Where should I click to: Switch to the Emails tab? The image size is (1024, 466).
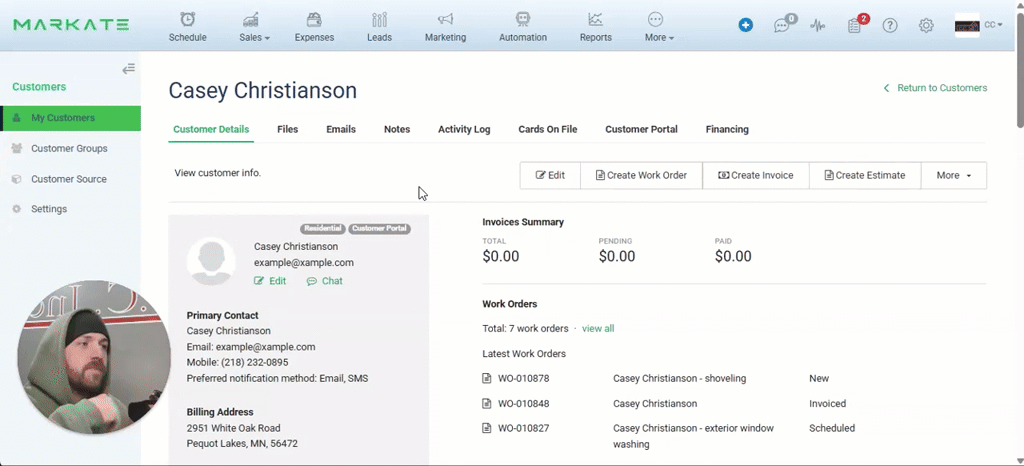[341, 129]
